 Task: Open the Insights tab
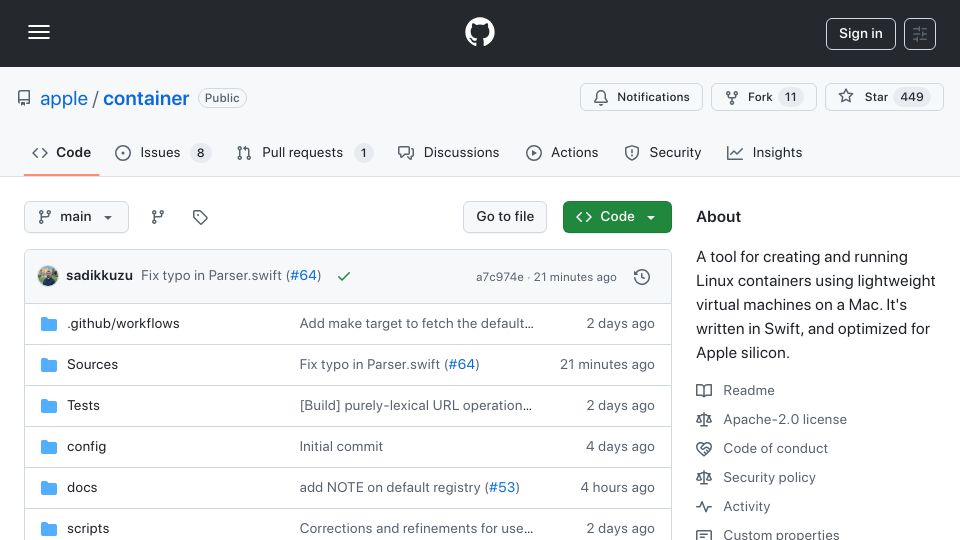coord(764,152)
